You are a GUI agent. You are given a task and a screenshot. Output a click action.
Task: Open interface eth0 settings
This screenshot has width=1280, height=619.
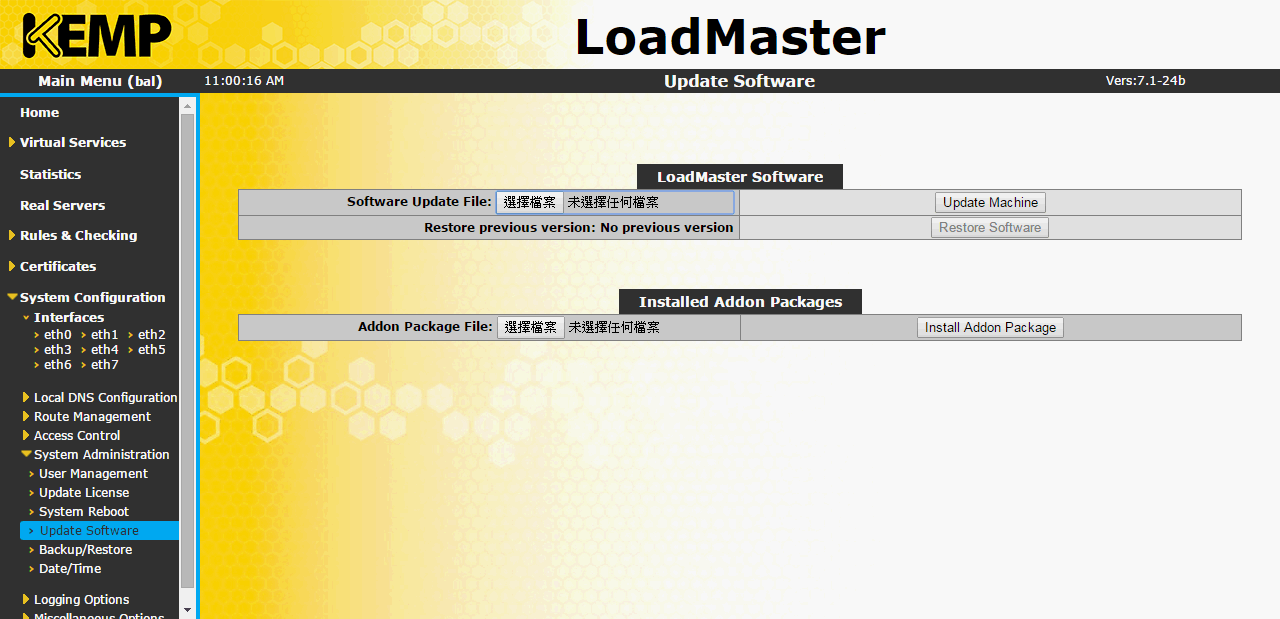(57, 335)
